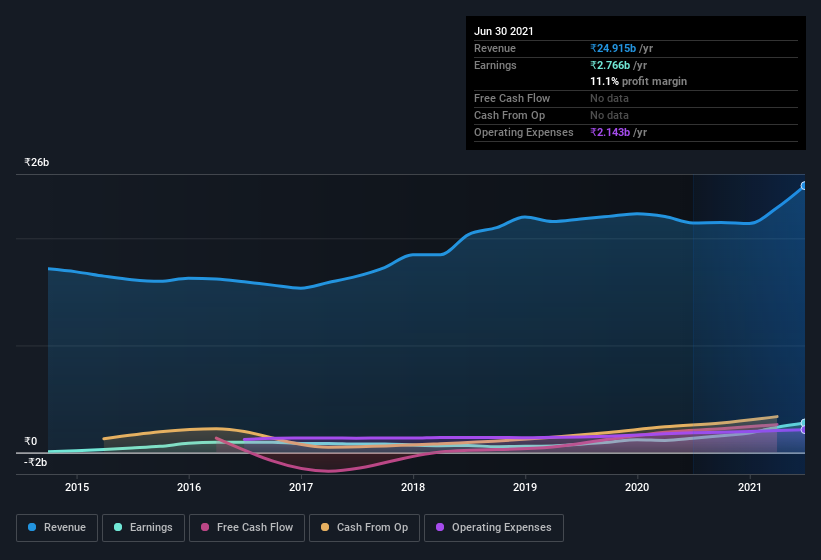Click the ₹2.766b earnings value
821x560 pixels.
coord(610,65)
